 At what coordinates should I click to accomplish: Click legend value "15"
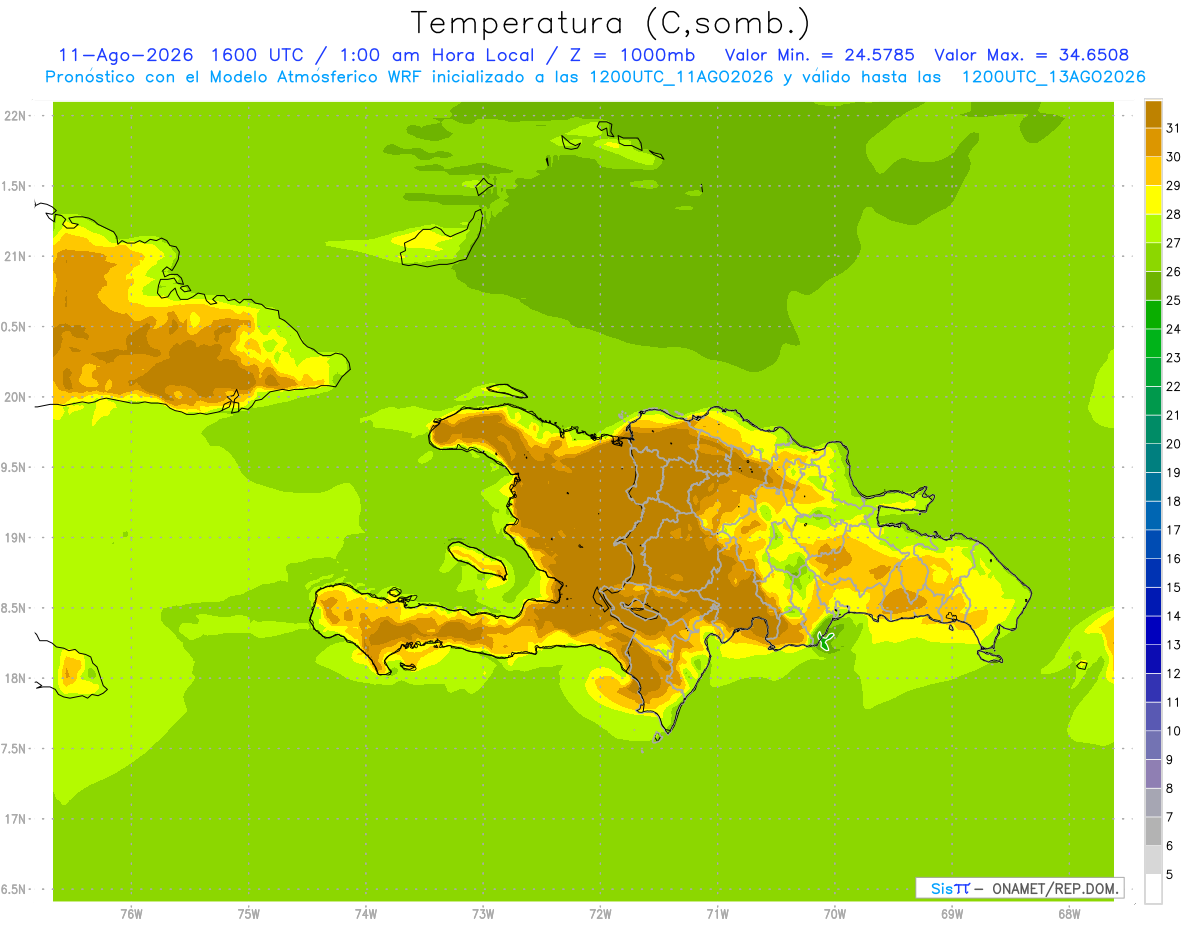[x=1174, y=587]
